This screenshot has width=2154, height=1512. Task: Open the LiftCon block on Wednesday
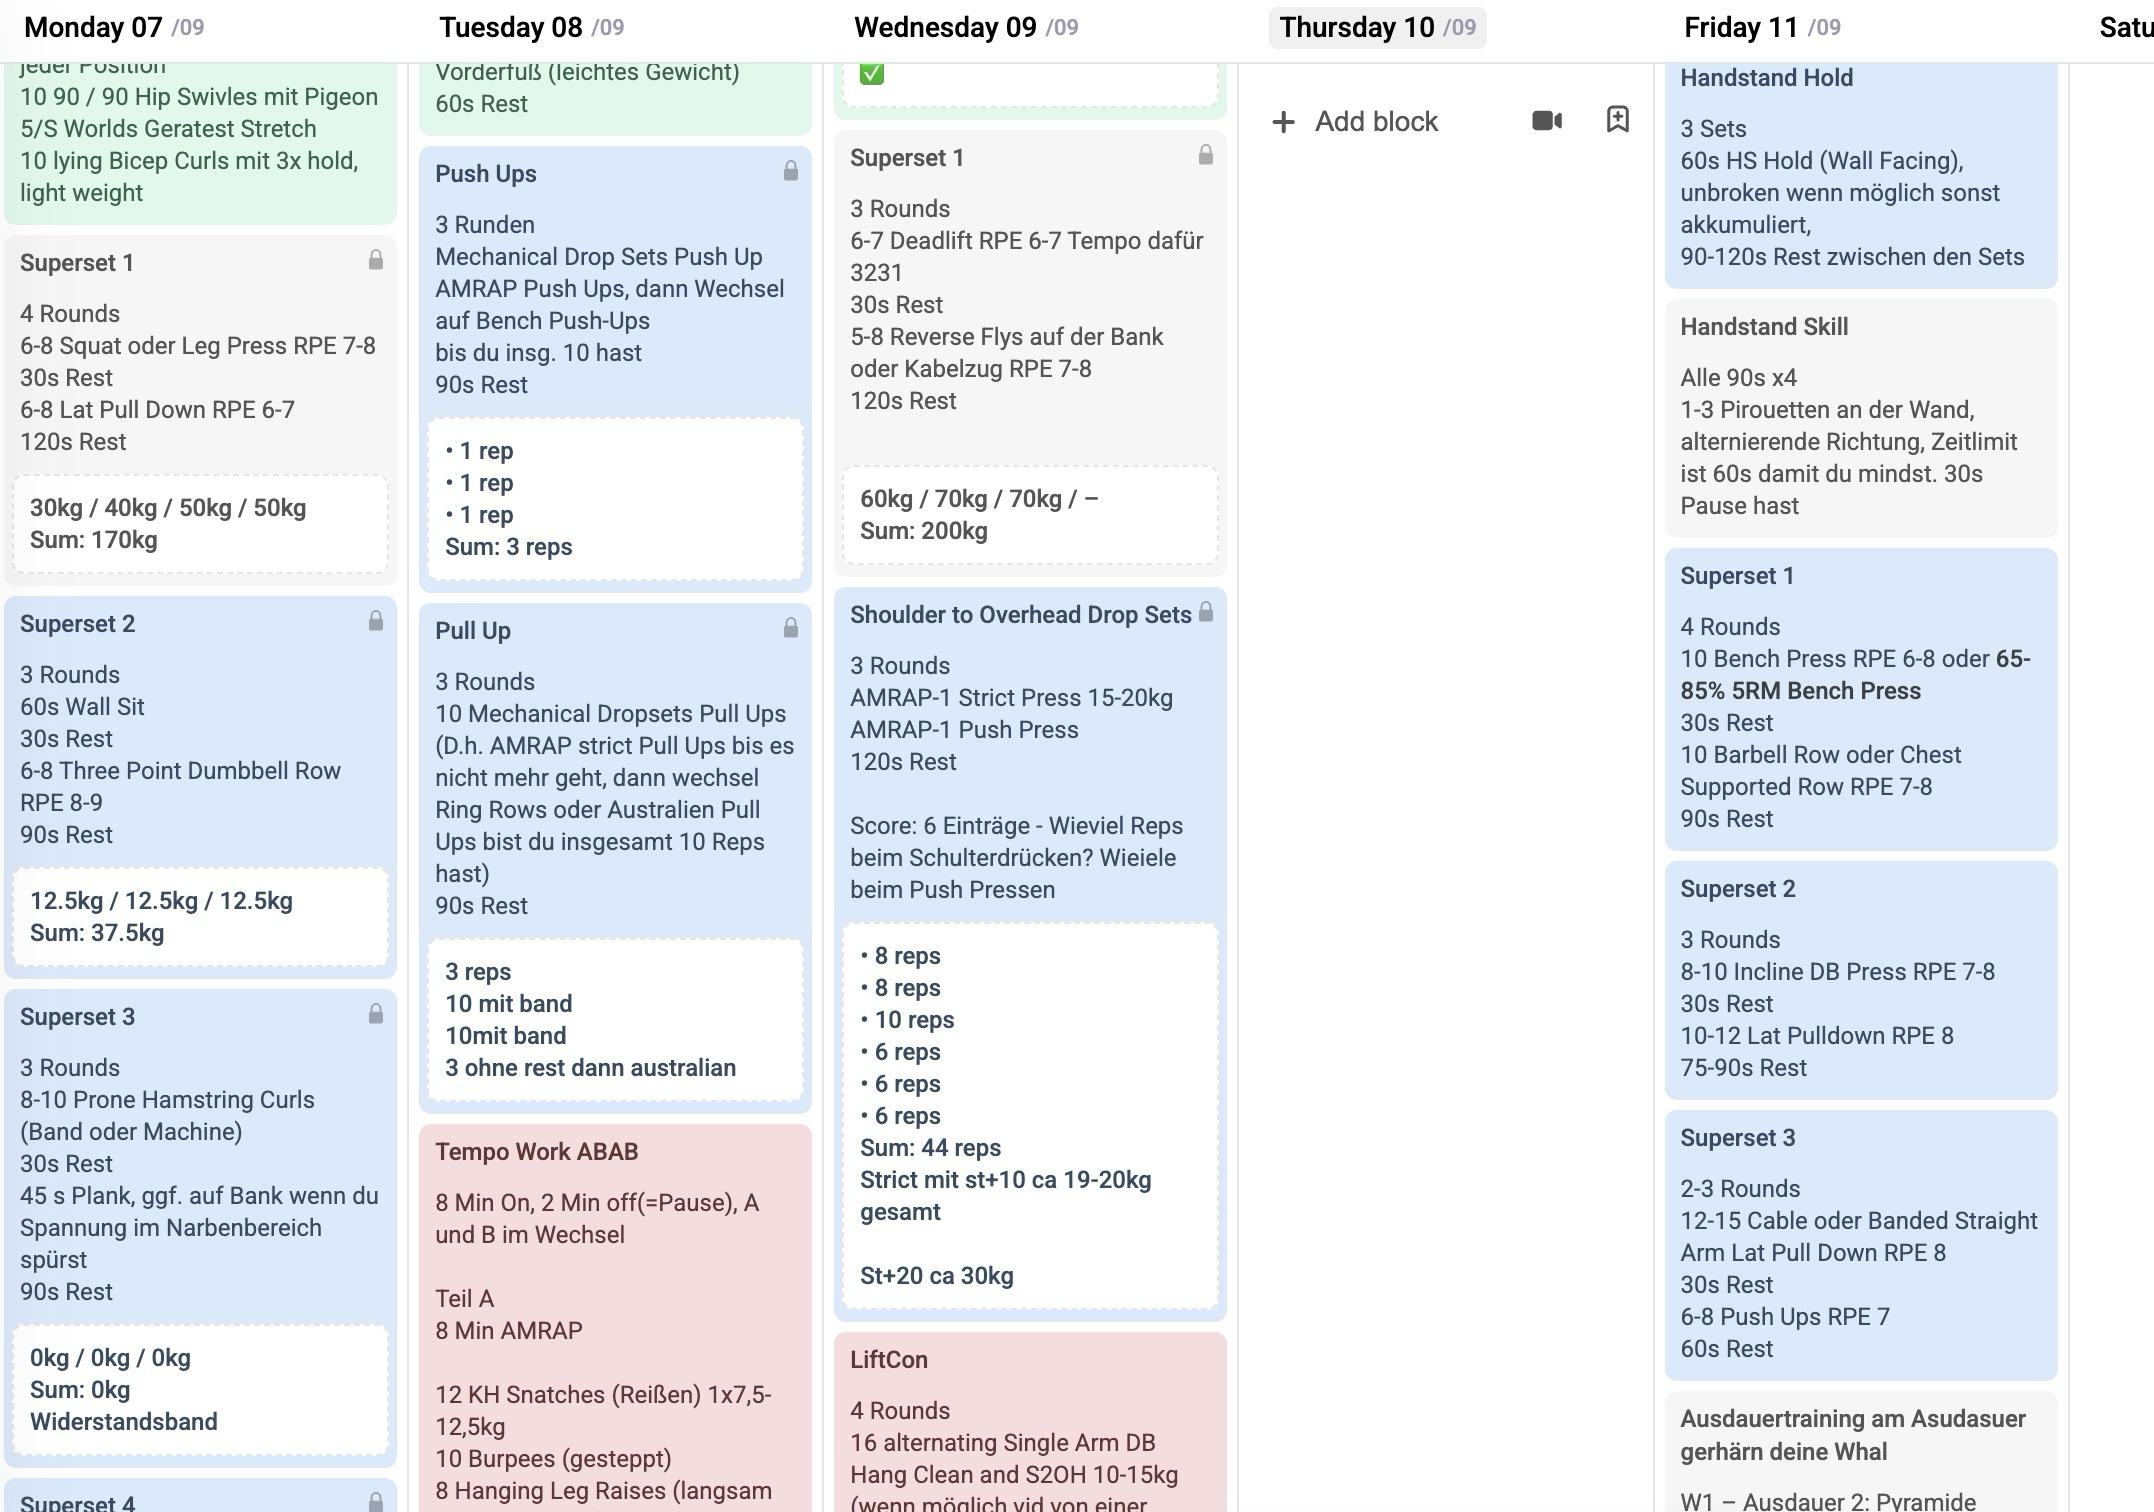click(1030, 1422)
